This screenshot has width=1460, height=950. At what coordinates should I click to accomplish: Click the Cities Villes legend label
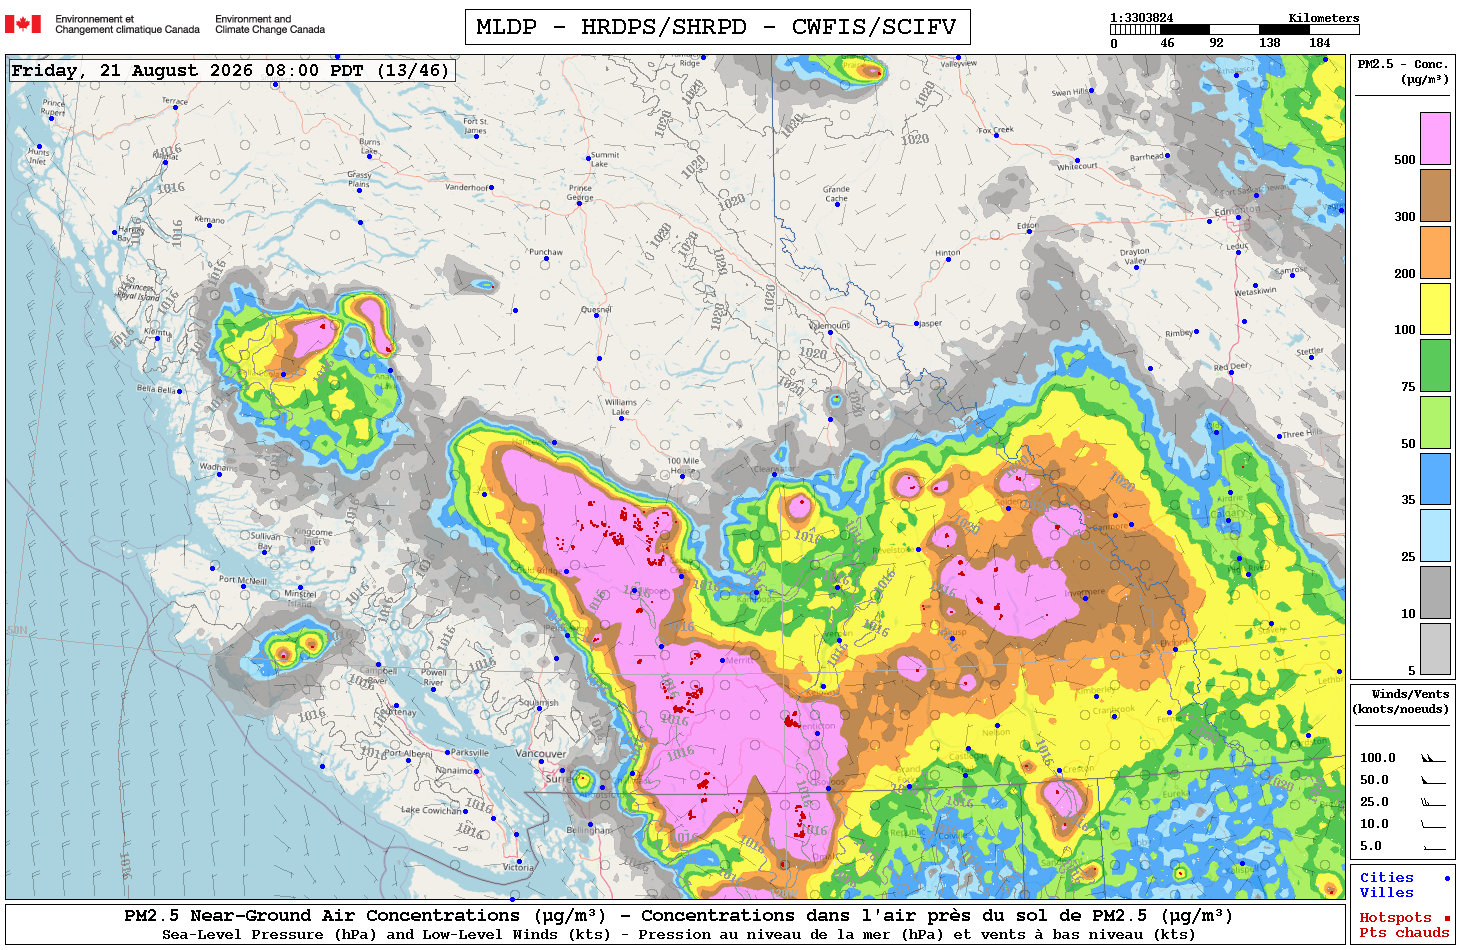tap(1386, 885)
